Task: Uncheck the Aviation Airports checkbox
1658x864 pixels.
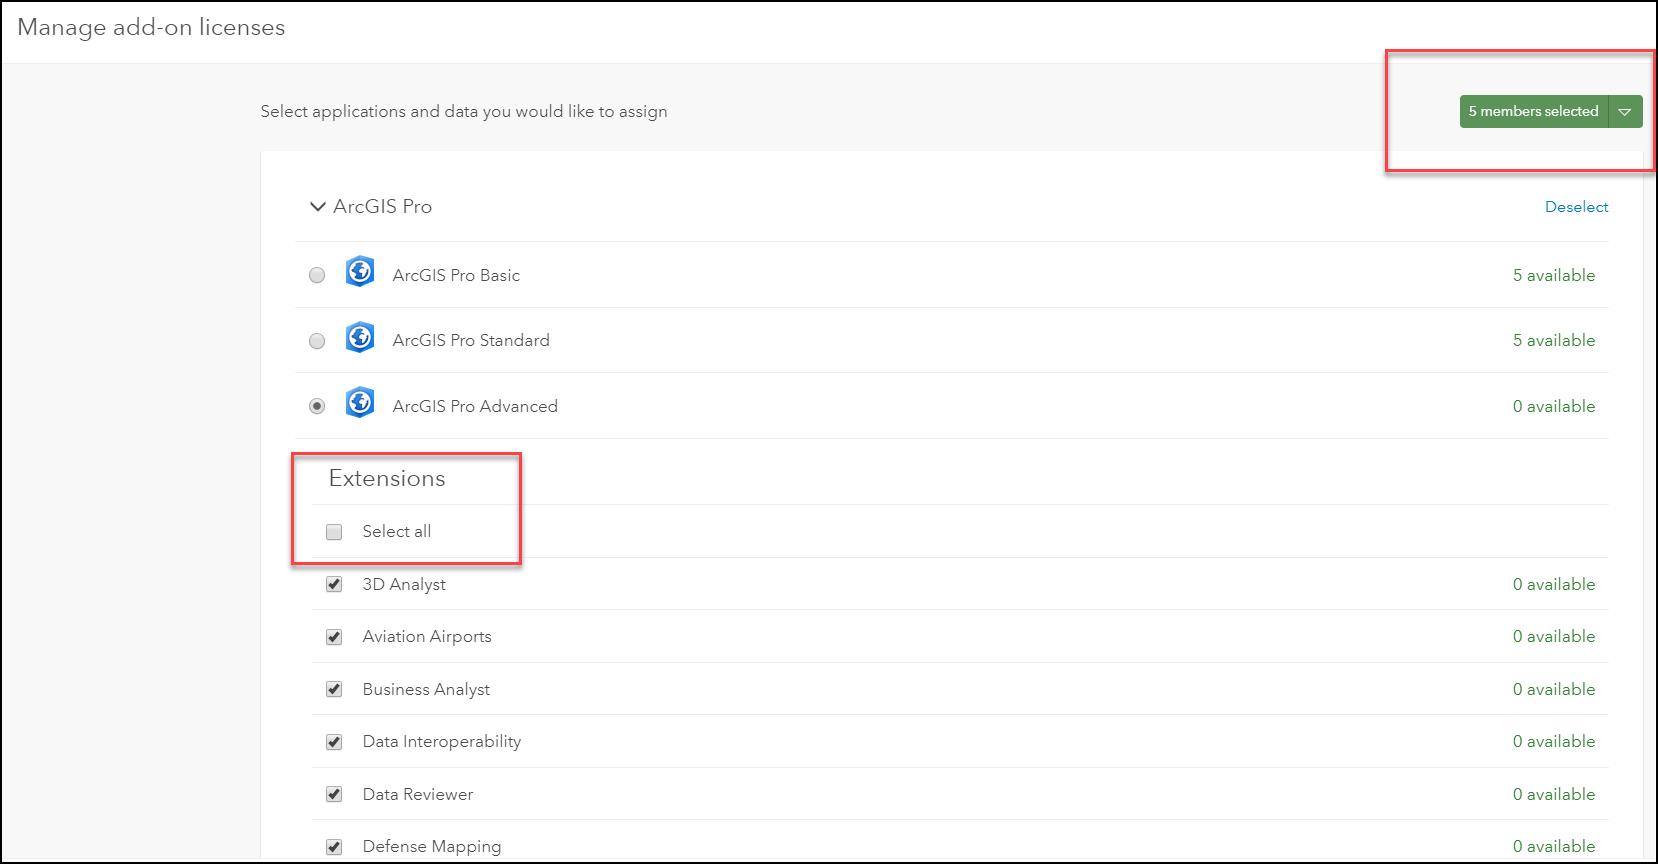Action: [x=334, y=637]
